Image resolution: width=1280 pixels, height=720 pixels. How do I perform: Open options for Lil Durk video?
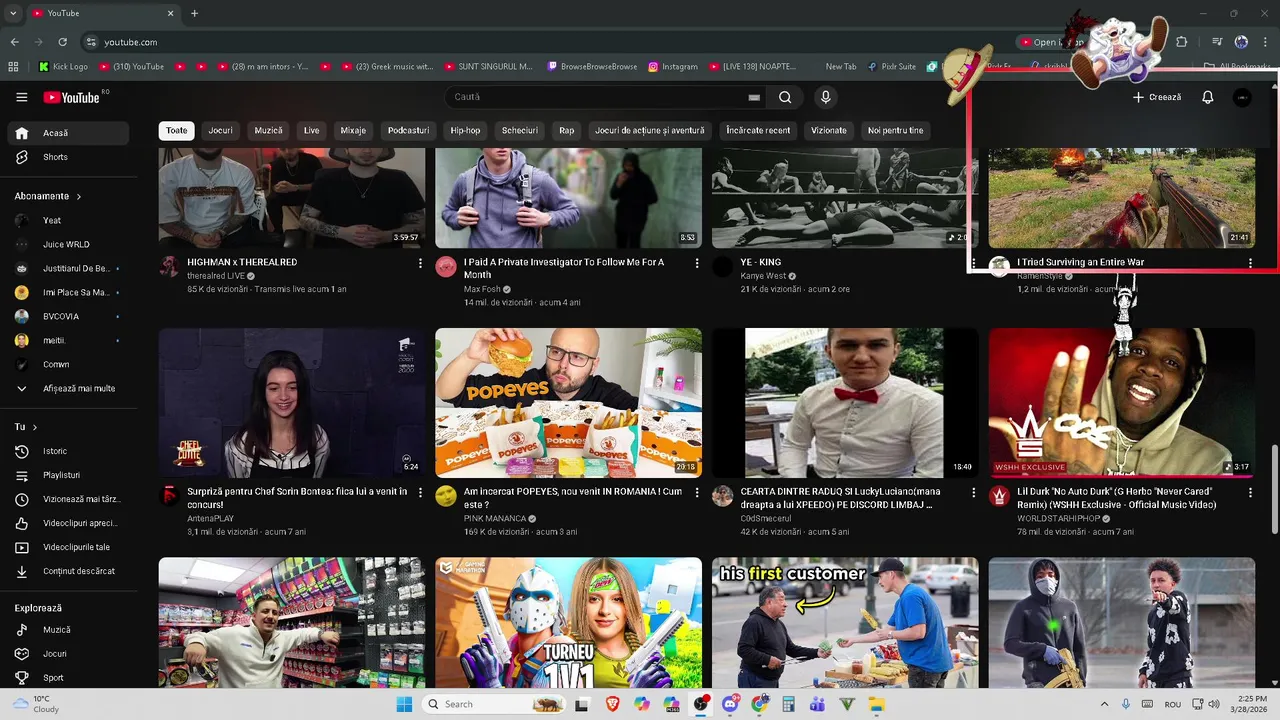tap(1250, 493)
